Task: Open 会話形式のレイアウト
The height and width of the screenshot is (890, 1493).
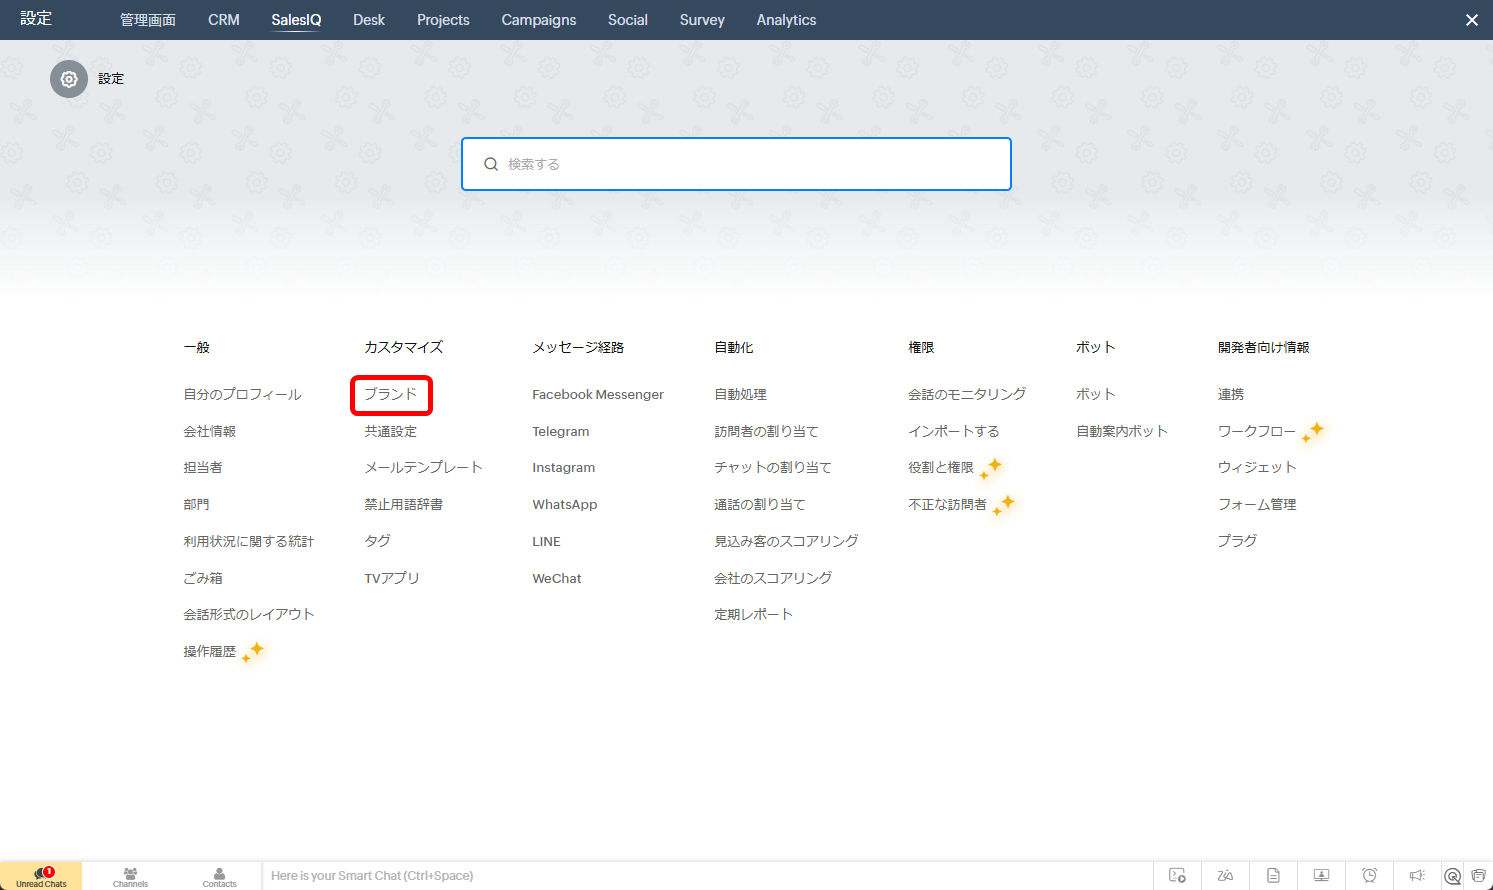Action: pos(249,614)
